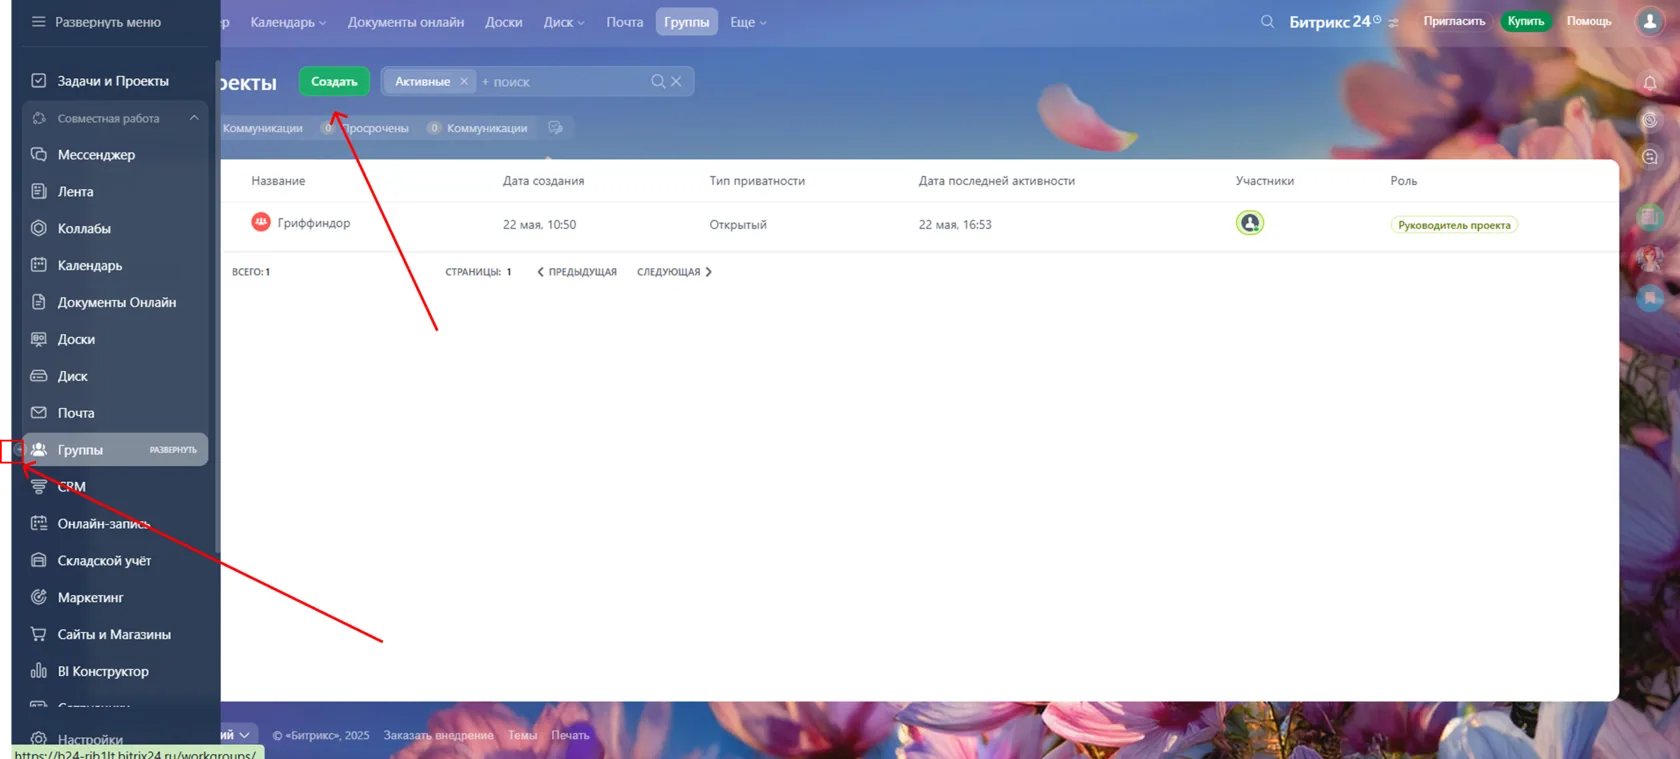This screenshot has width=1680, height=759.
Task: Launch BI Конструктор from sidebar
Action: [x=103, y=672]
